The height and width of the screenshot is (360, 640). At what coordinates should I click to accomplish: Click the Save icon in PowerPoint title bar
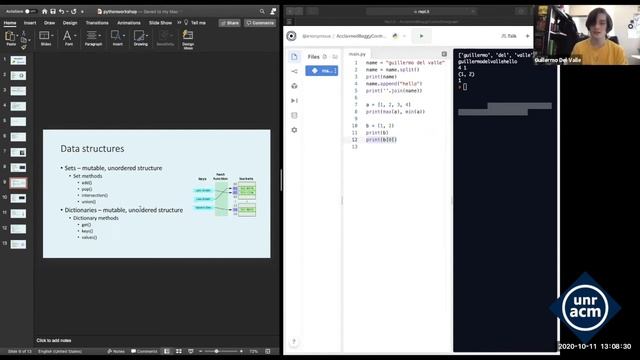(53, 11)
